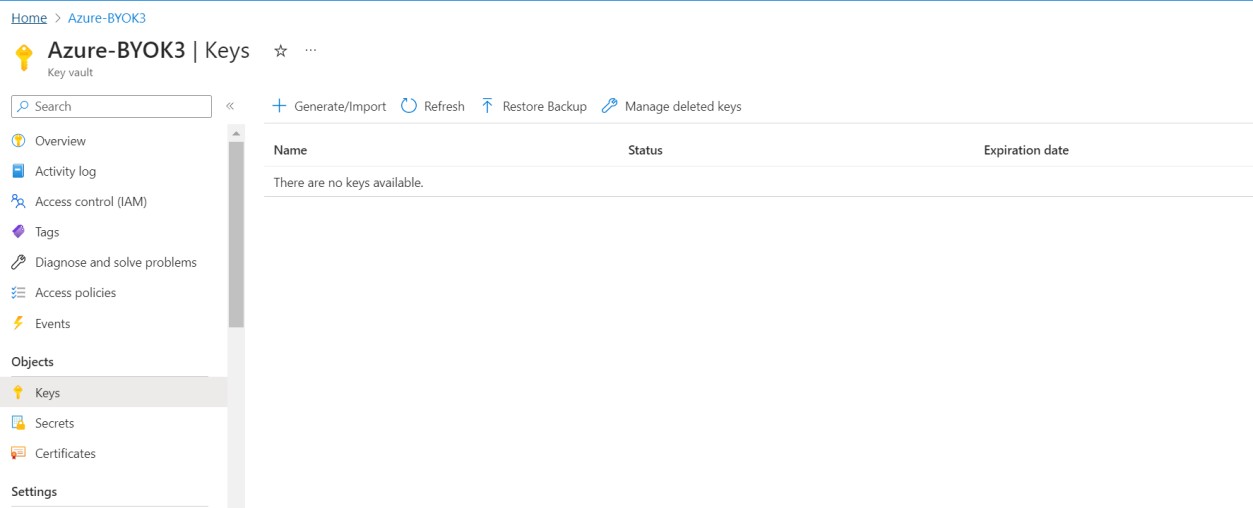
Task: Click Restore Backup button
Action: coord(534,106)
